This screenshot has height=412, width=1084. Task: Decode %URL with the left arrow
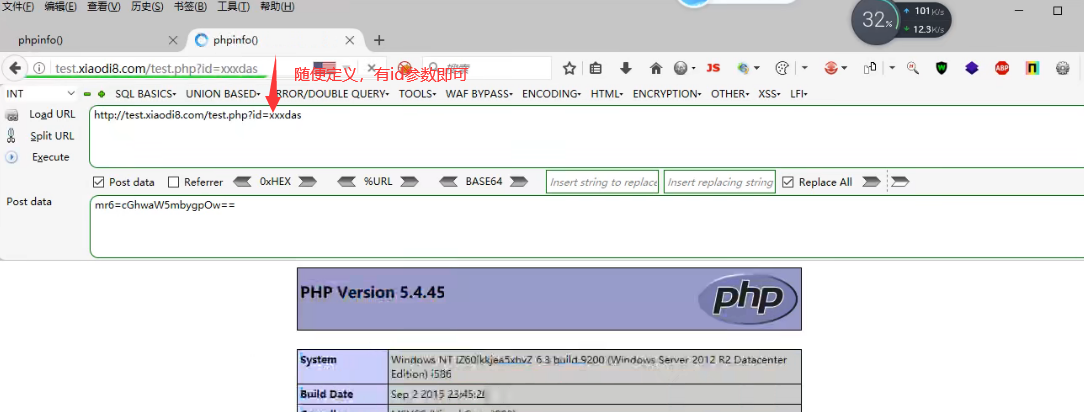click(x=346, y=182)
